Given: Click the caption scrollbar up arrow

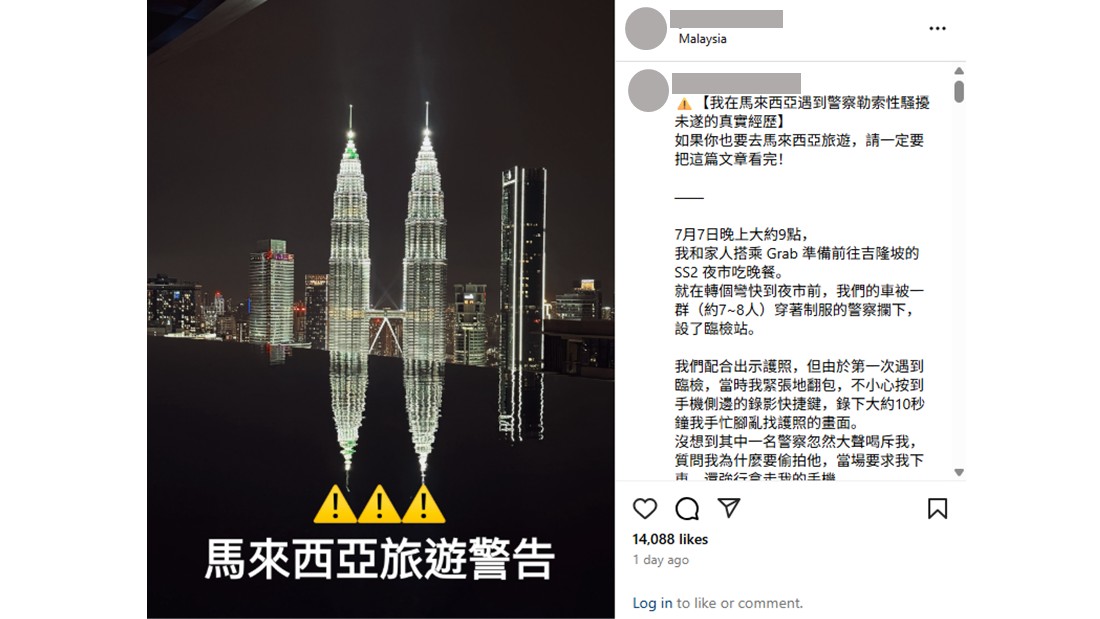Looking at the screenshot, I should tap(959, 71).
